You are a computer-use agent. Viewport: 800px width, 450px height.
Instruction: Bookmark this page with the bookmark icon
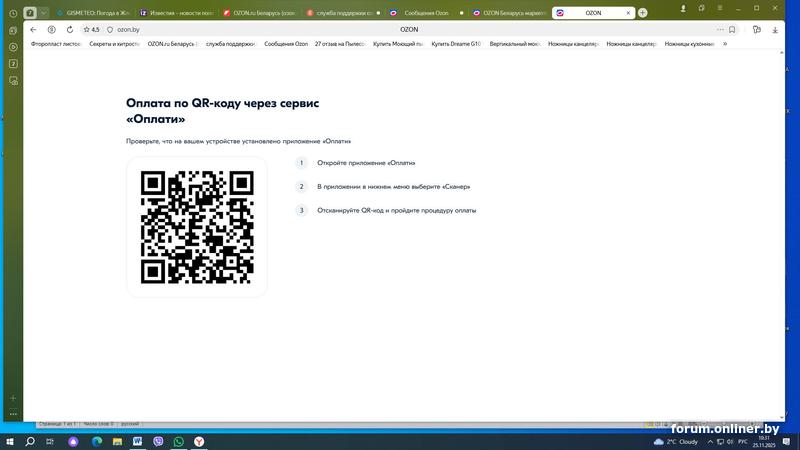732,30
